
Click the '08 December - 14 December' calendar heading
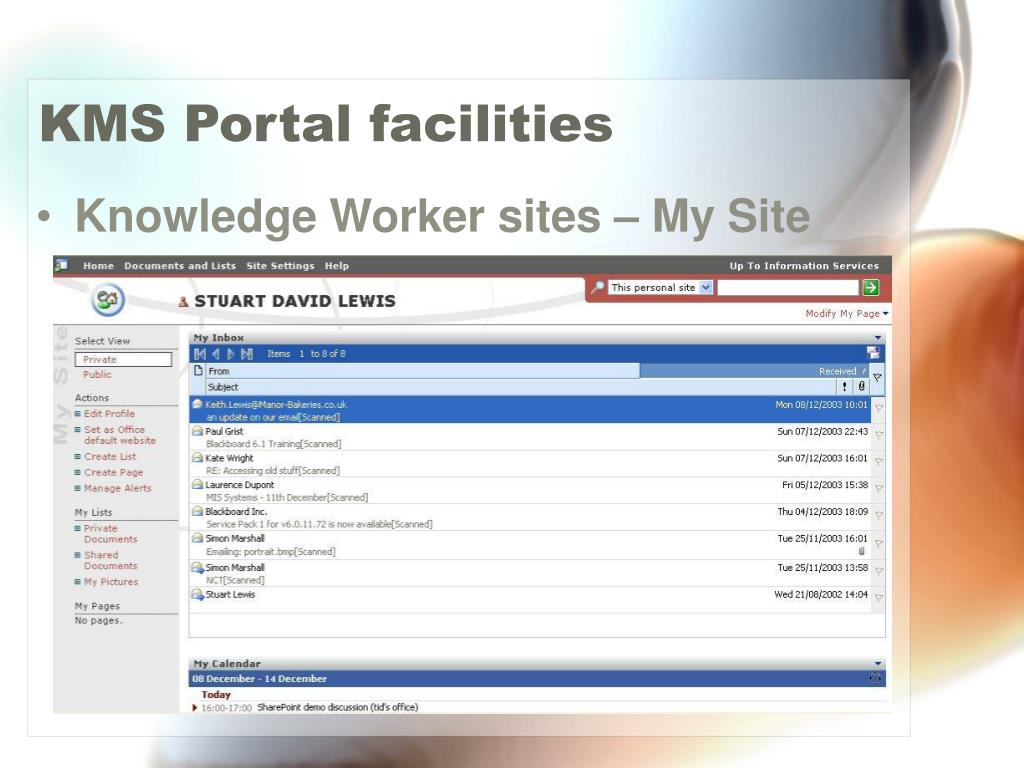(x=259, y=679)
